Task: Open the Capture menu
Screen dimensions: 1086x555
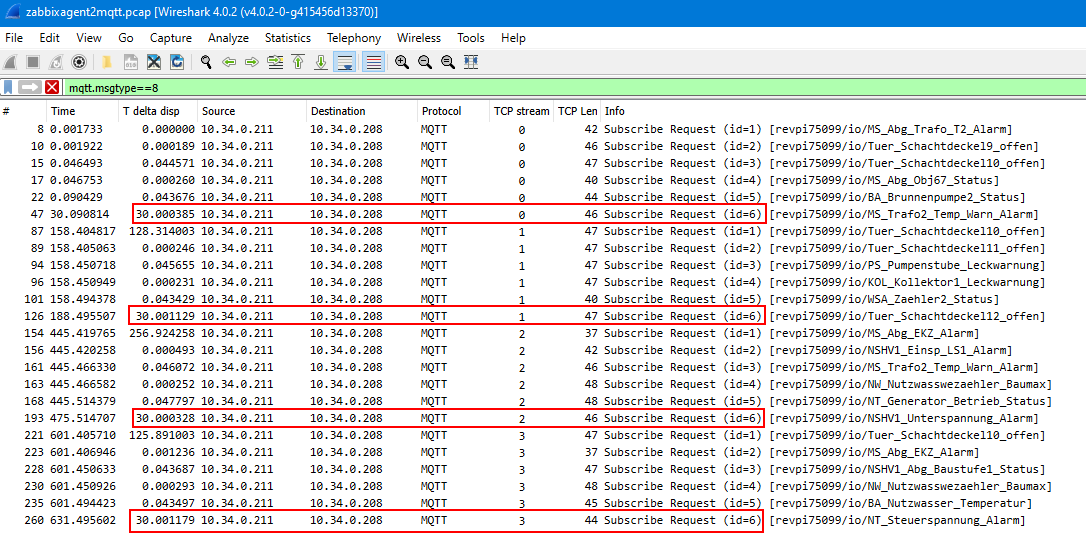Action: point(171,38)
